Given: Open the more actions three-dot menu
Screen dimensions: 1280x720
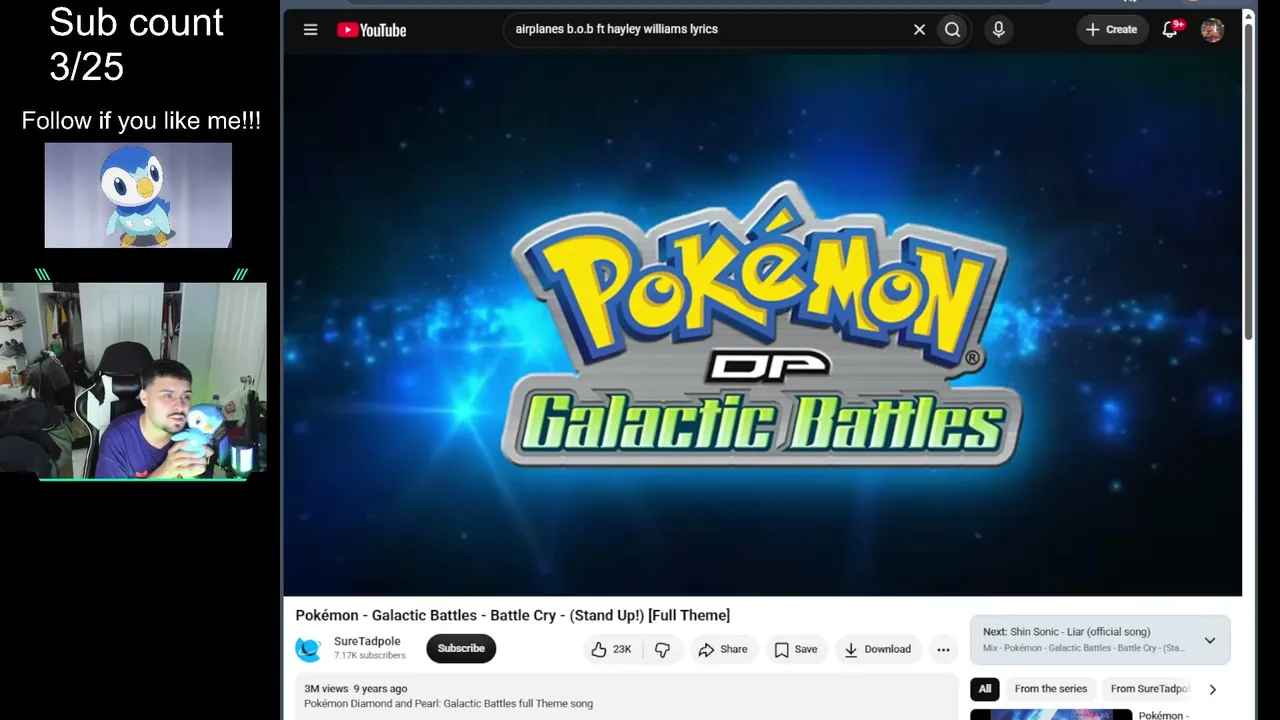Looking at the screenshot, I should coord(943,649).
